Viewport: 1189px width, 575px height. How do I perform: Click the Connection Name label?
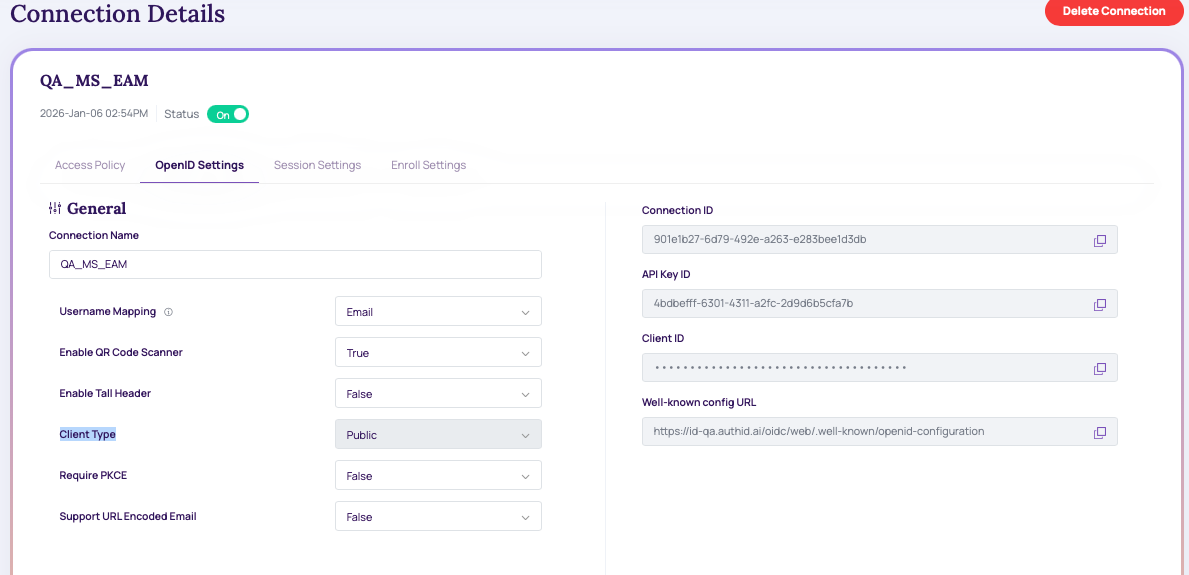(x=94, y=235)
